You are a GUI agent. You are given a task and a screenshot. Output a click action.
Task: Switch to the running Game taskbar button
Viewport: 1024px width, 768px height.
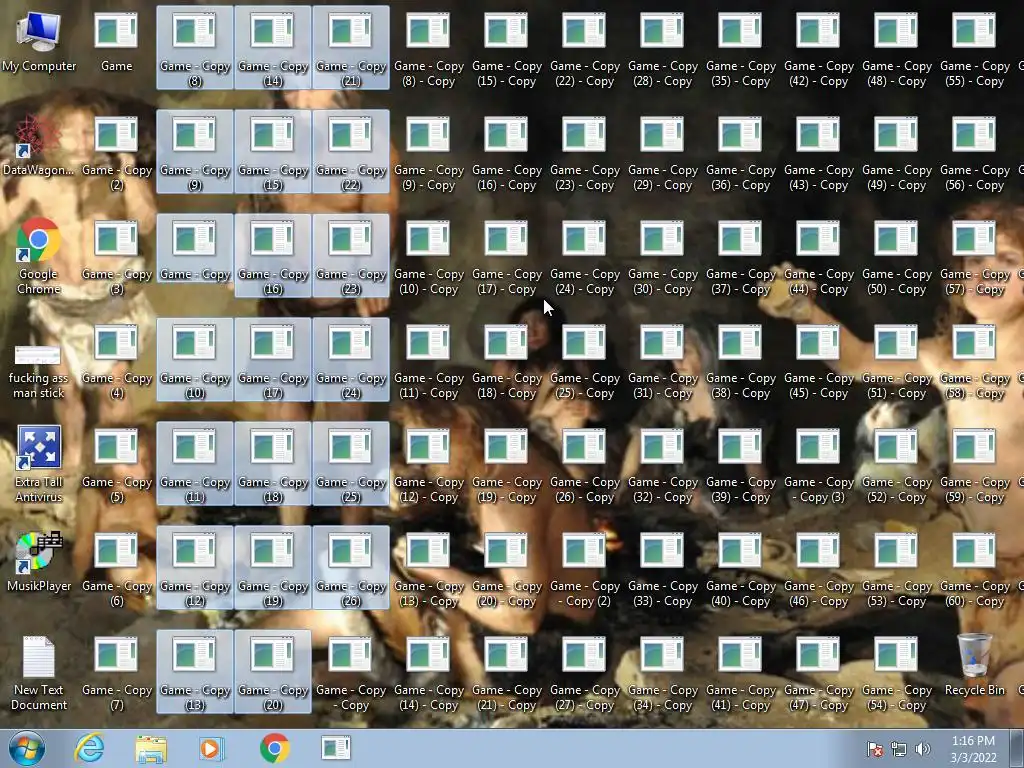(x=336, y=748)
